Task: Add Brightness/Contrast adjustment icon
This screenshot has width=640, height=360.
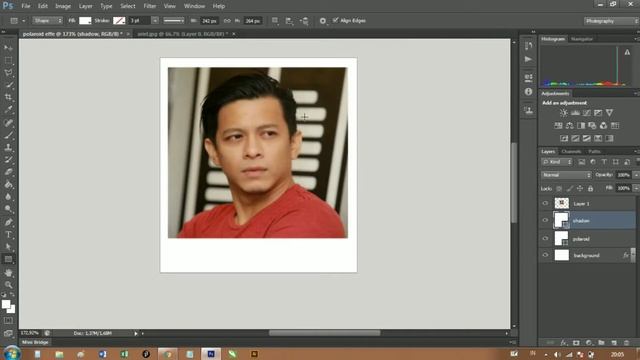Action: pyautogui.click(x=564, y=113)
